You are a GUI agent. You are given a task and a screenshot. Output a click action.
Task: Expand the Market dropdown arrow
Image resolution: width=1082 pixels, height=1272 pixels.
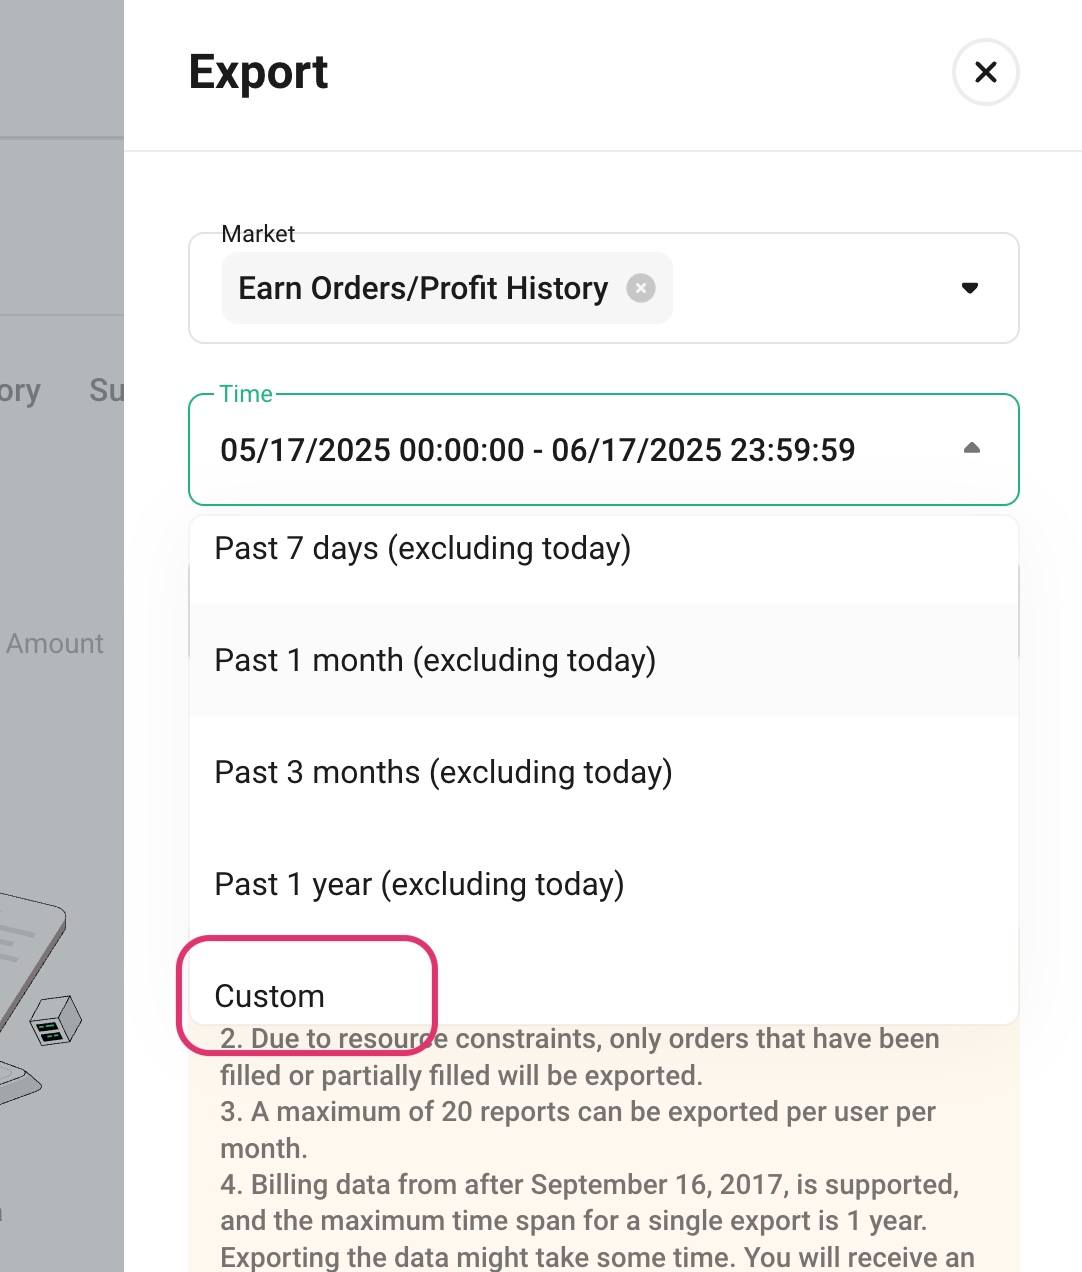[969, 288]
